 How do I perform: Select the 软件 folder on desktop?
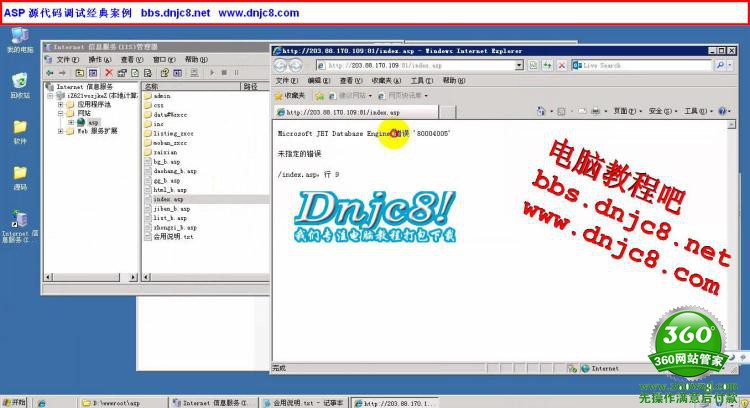pyautogui.click(x=20, y=132)
